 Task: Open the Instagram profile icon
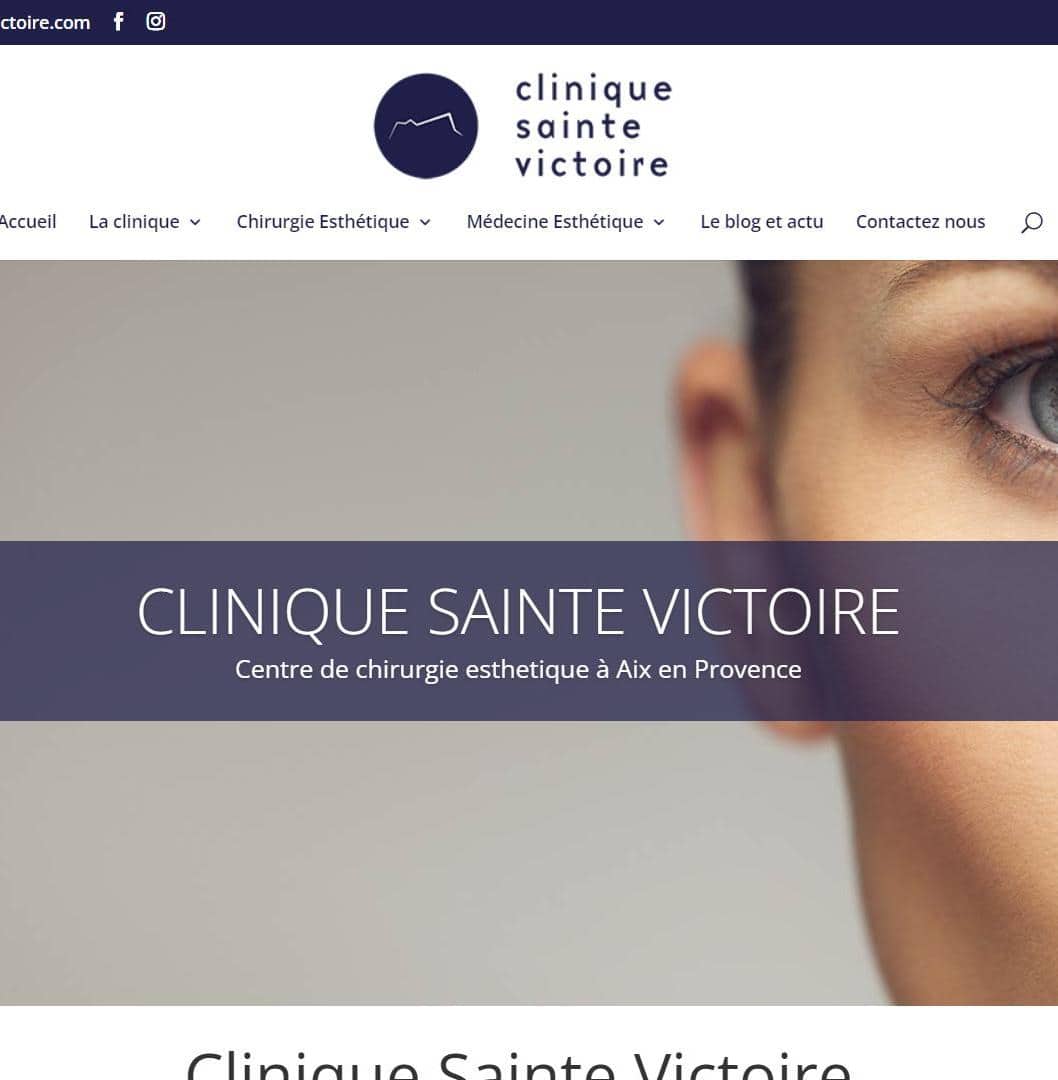point(156,21)
